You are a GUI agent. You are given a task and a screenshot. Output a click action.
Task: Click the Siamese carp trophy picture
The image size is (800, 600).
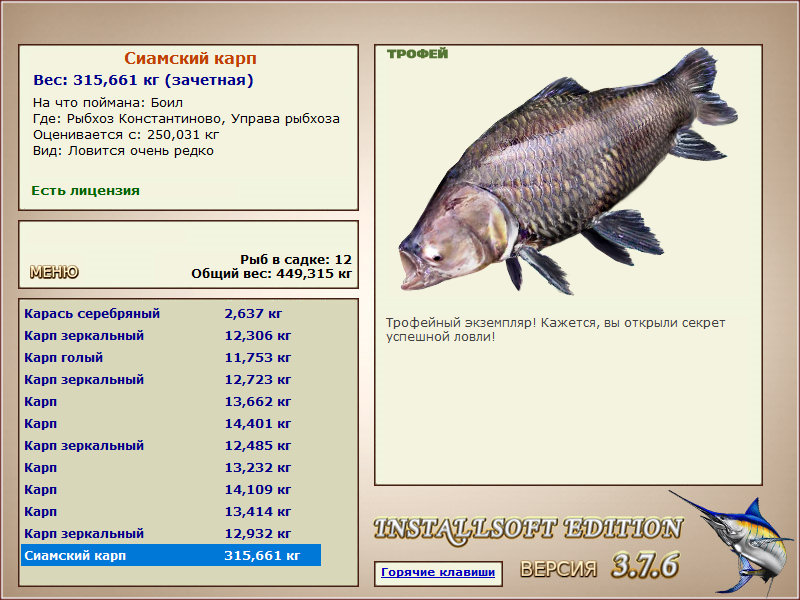(x=567, y=171)
